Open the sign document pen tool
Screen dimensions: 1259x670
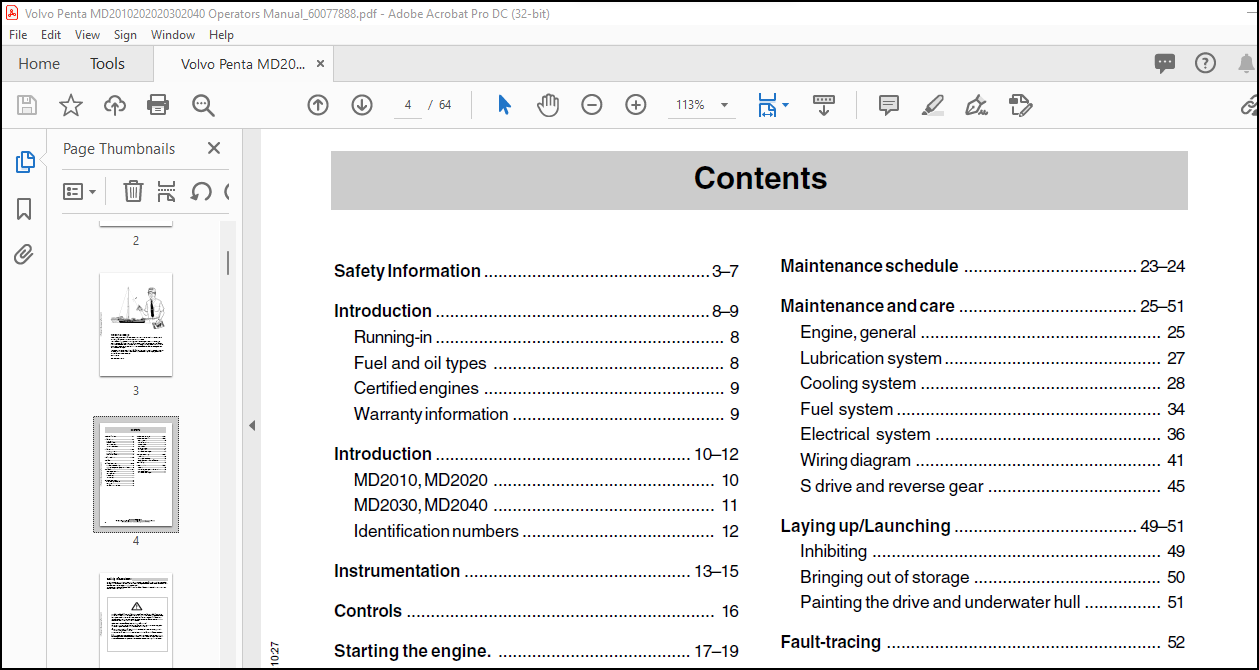coord(977,105)
